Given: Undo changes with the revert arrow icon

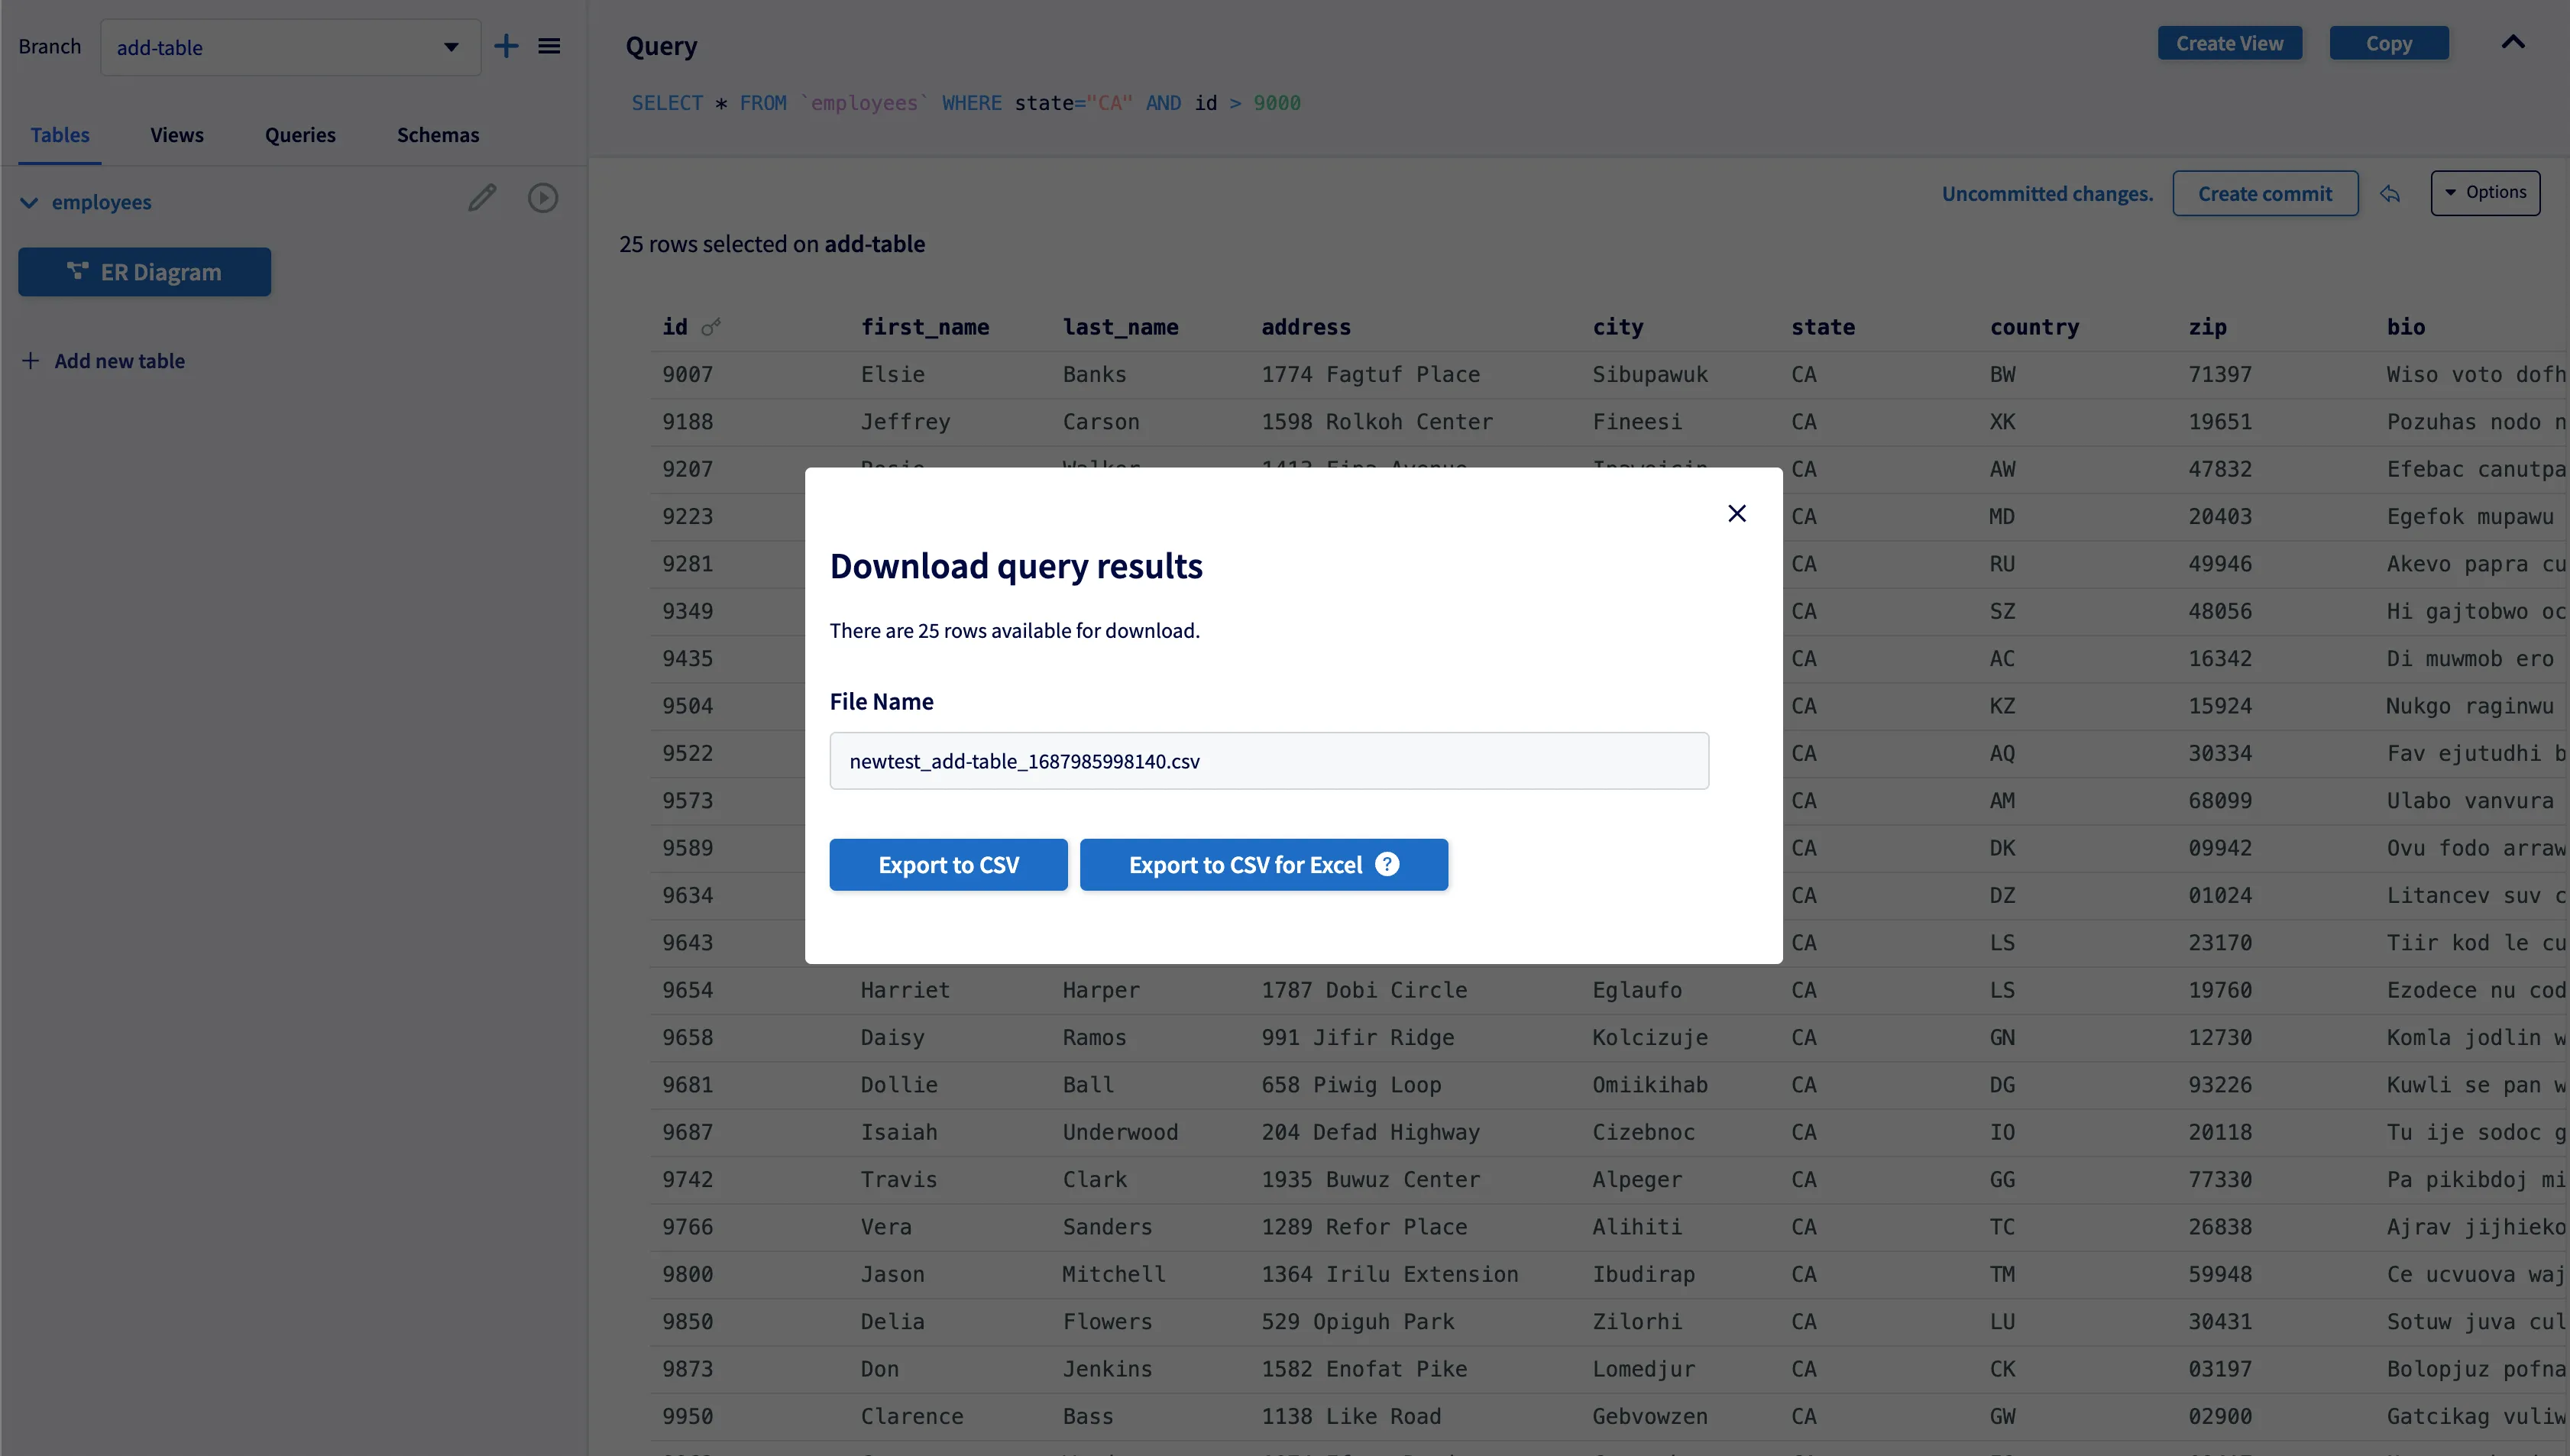Looking at the screenshot, I should [2391, 193].
